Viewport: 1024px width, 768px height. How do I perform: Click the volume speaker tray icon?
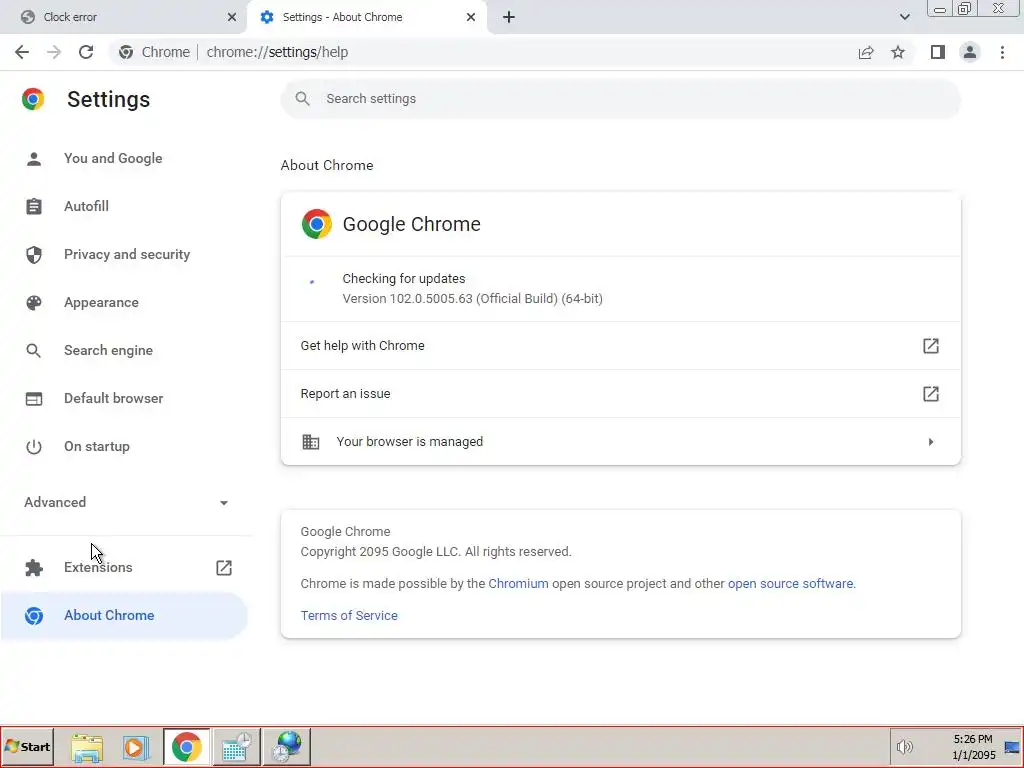(x=904, y=746)
